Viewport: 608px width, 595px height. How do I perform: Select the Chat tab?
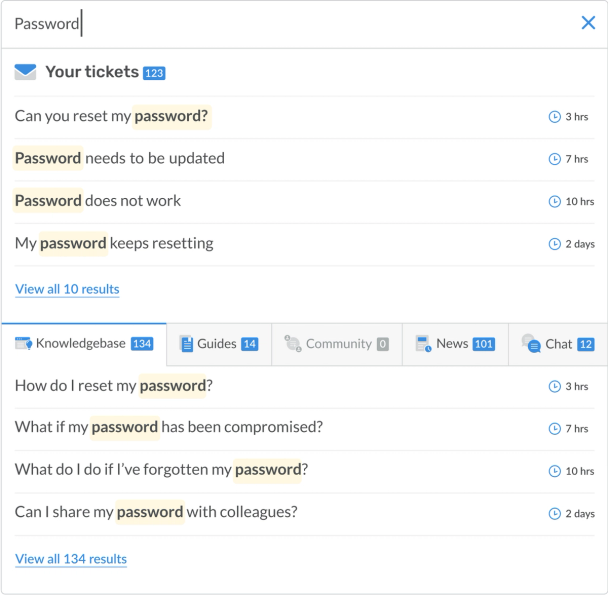point(558,344)
